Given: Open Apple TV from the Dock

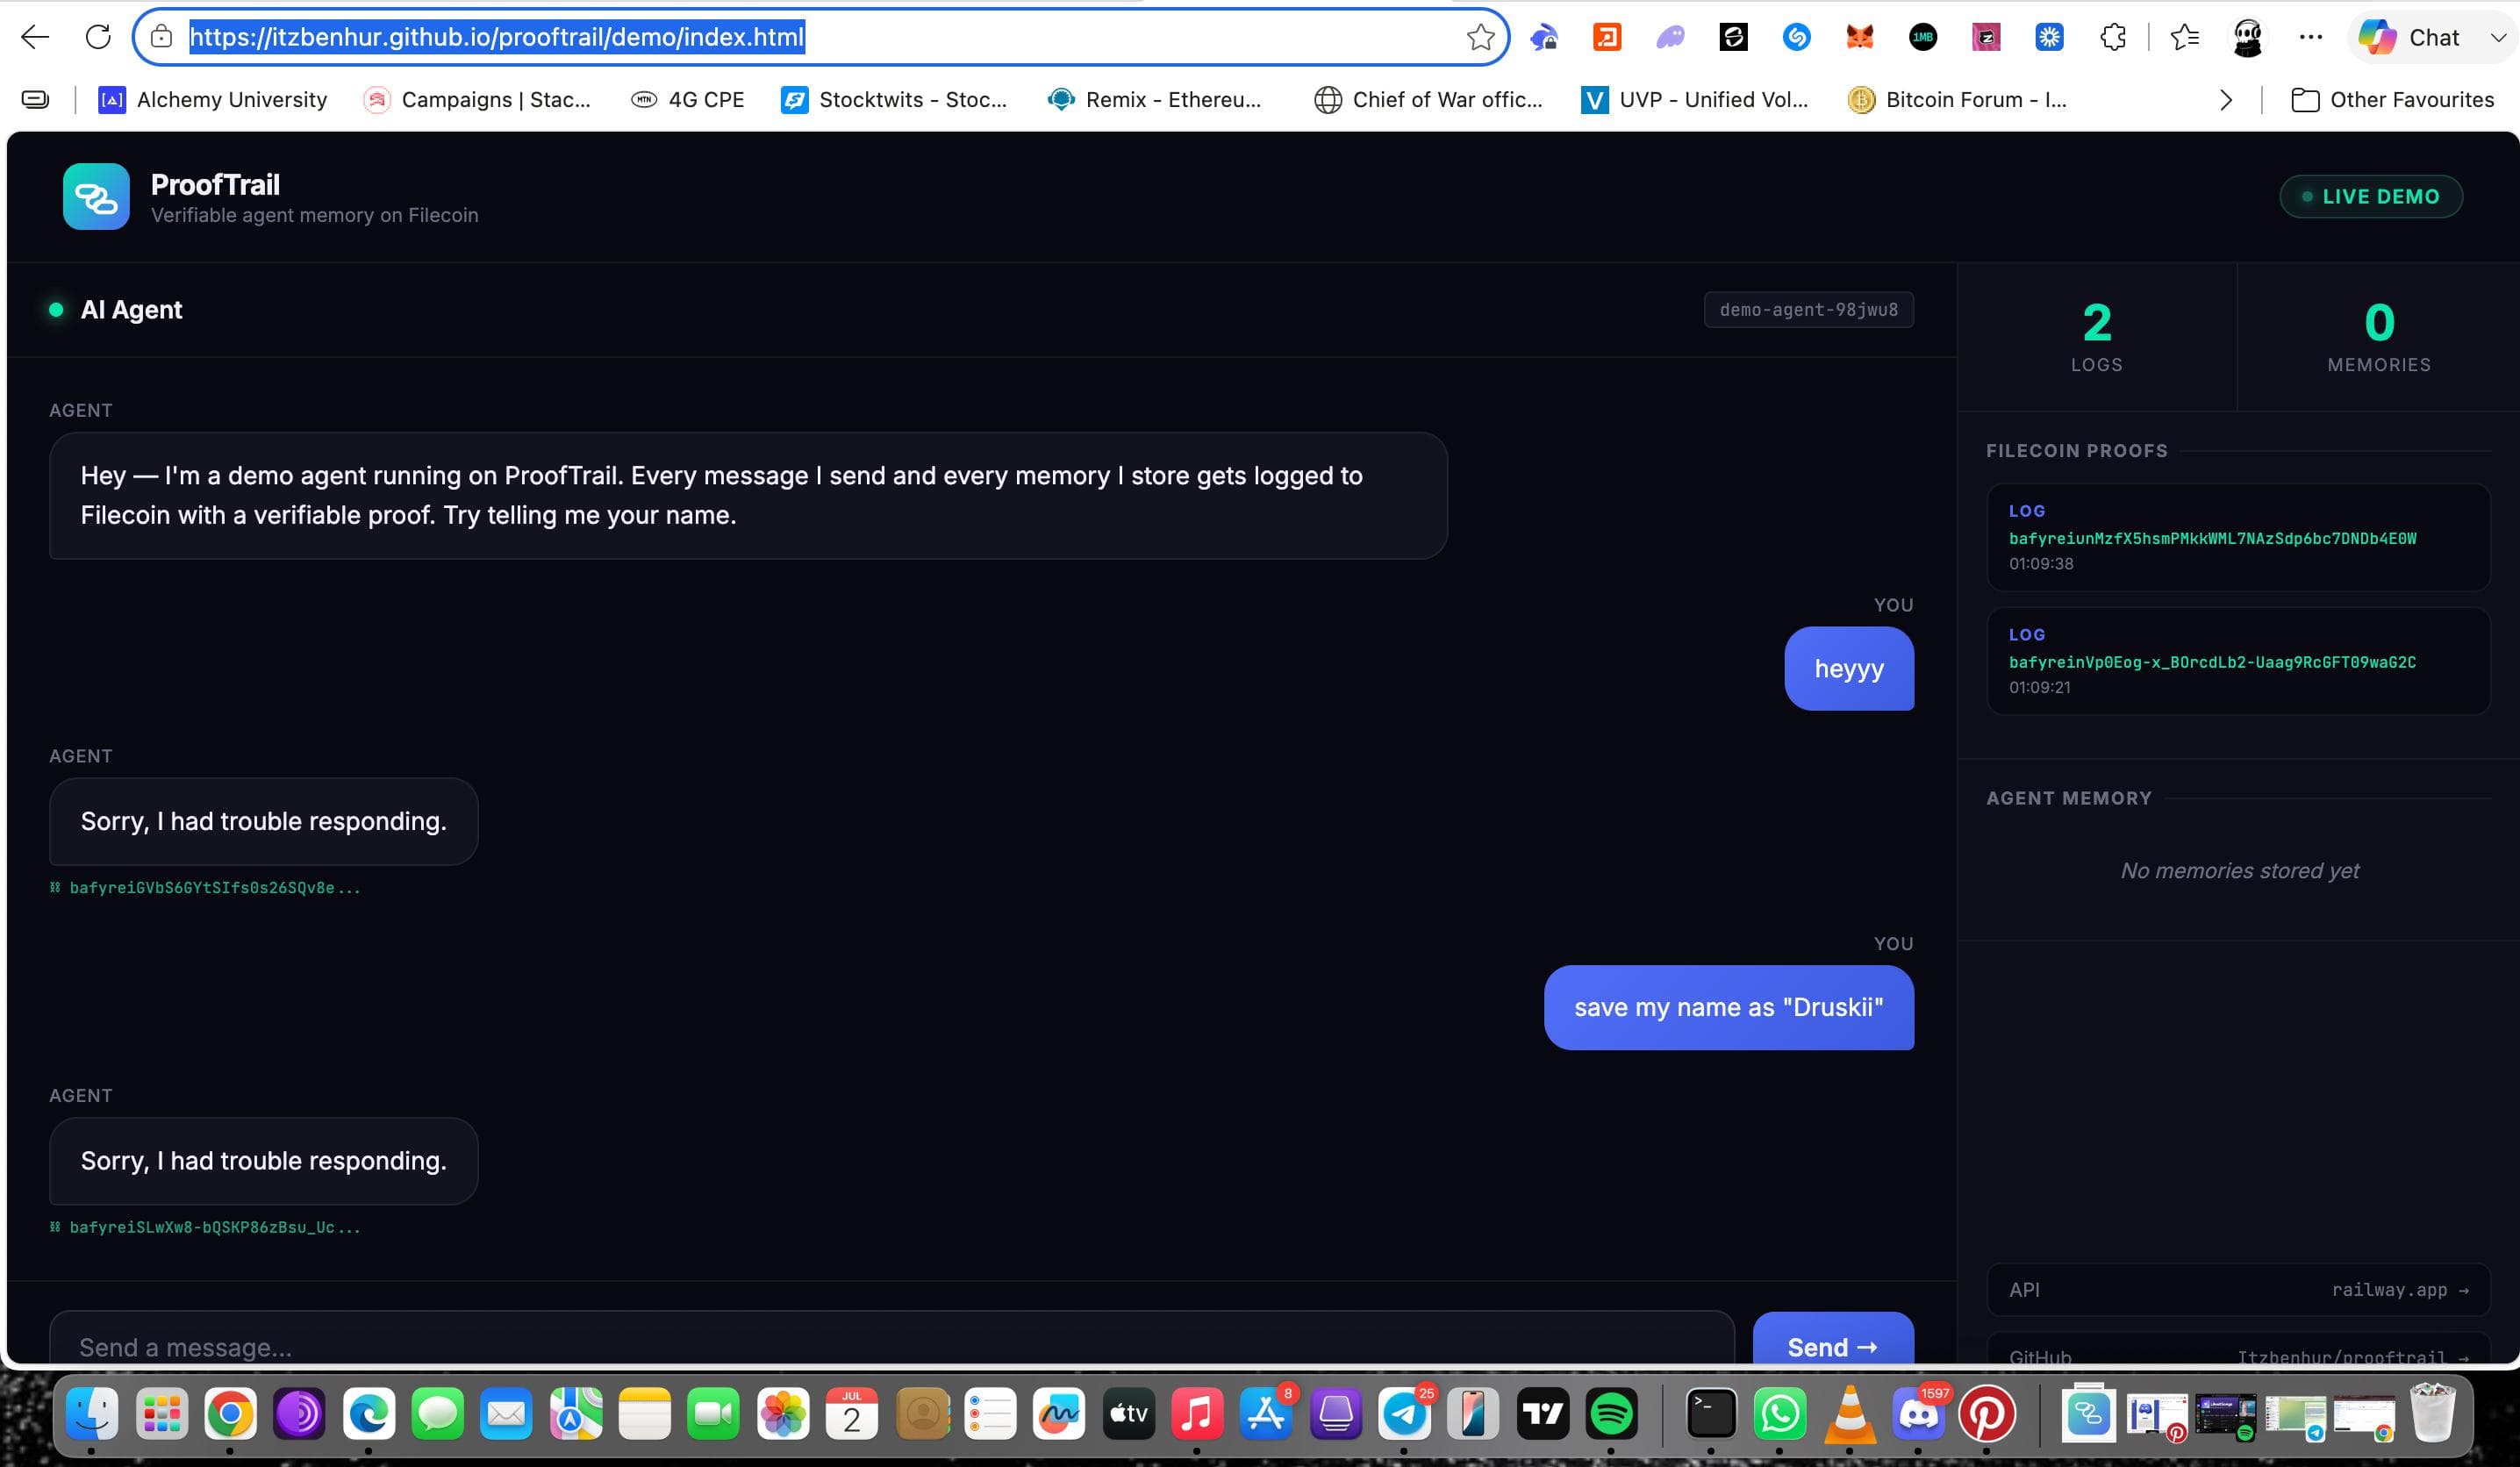Looking at the screenshot, I should pos(1128,1414).
